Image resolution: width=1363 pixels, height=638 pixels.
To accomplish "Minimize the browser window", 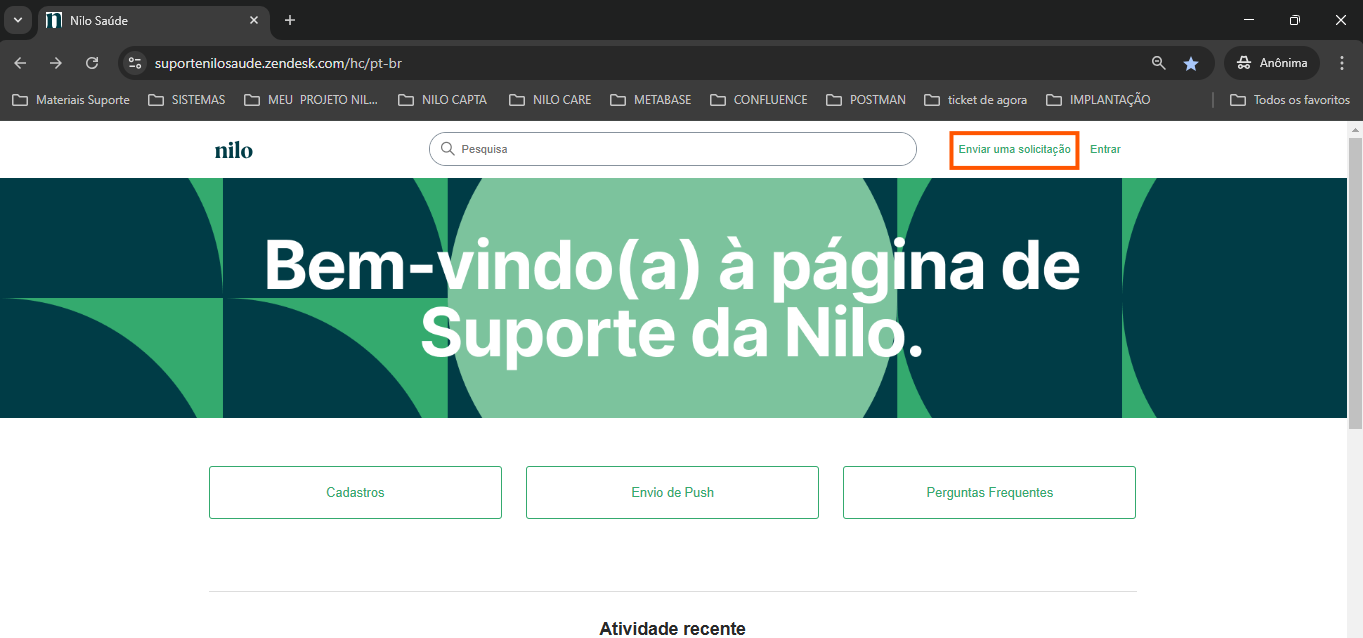I will coord(1249,20).
